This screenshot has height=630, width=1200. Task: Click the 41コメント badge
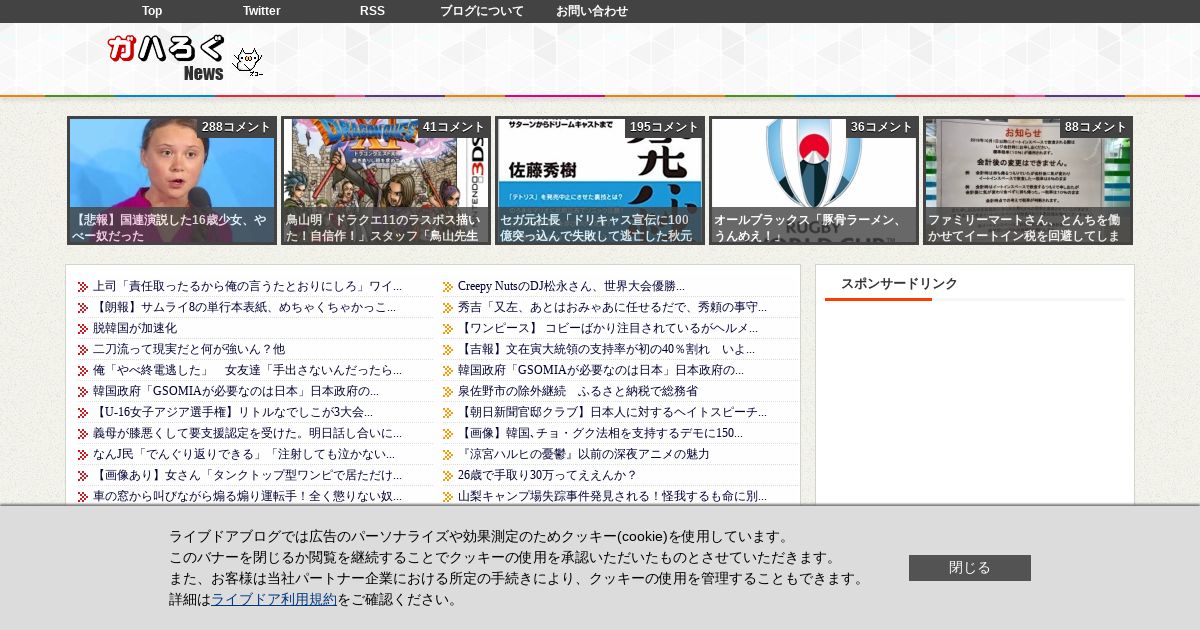click(x=453, y=127)
